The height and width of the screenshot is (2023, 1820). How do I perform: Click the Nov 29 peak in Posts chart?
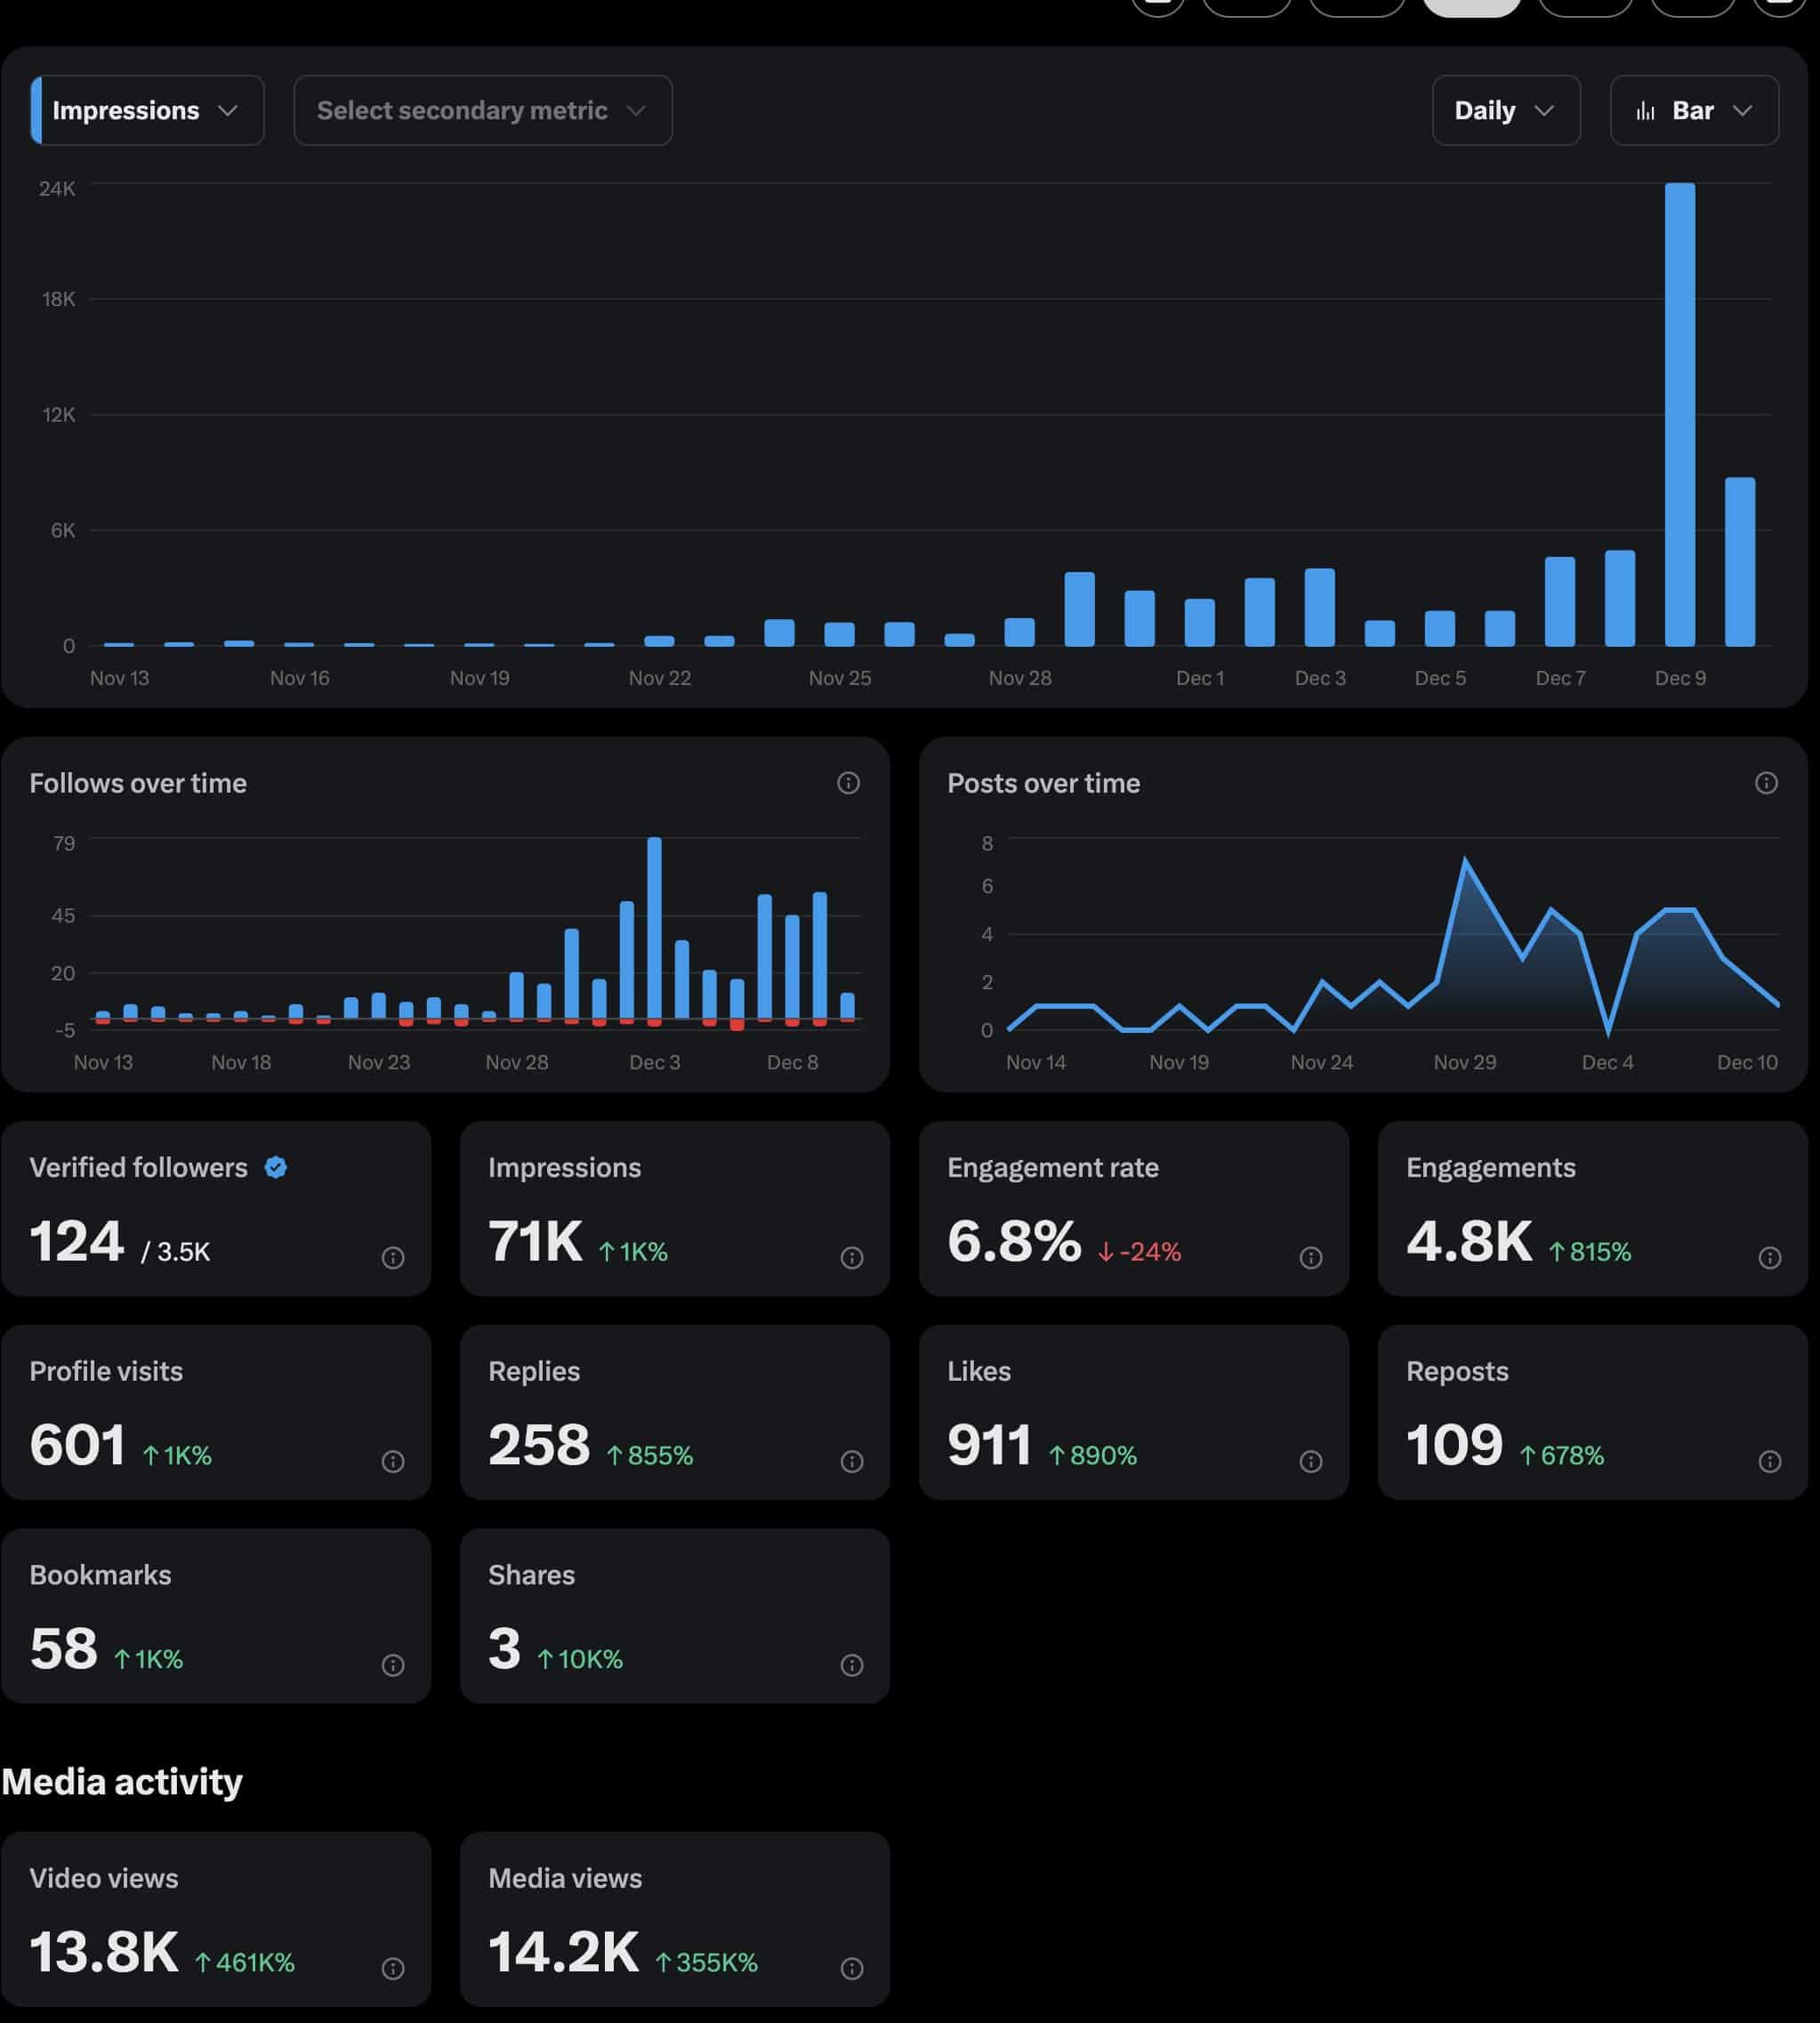click(x=1465, y=861)
